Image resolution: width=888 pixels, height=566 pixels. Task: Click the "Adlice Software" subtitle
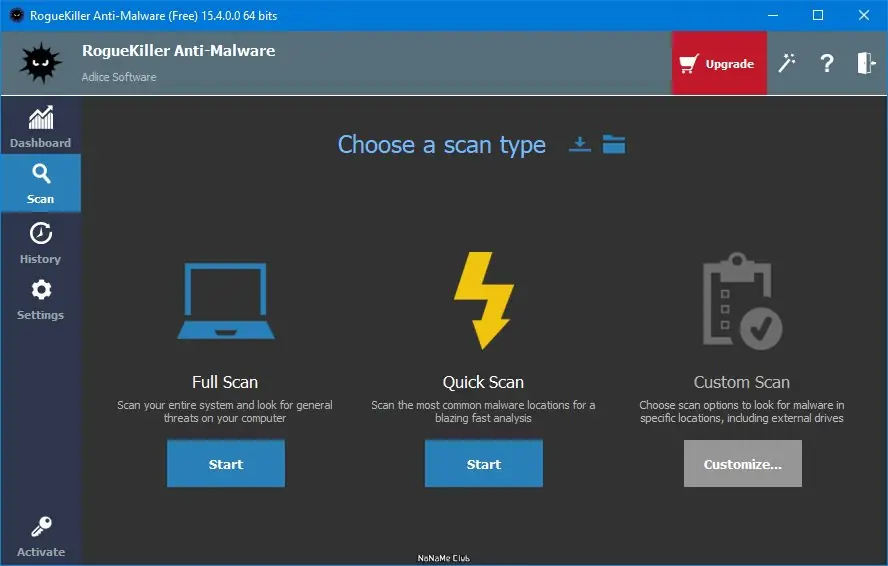tap(119, 77)
